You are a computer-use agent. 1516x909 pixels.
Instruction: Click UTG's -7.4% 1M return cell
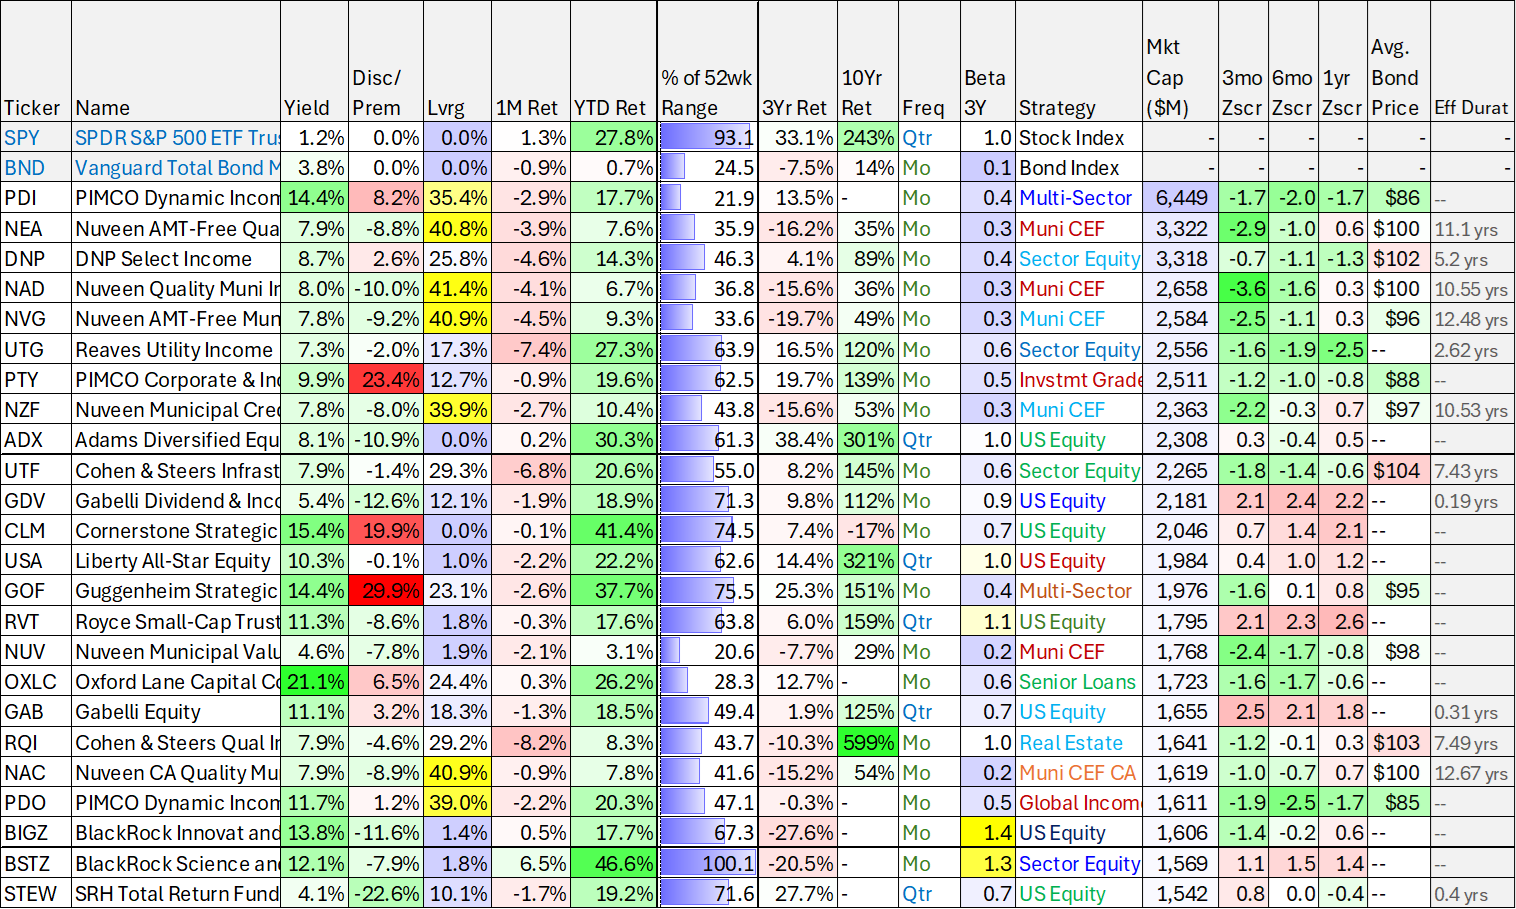pos(531,350)
